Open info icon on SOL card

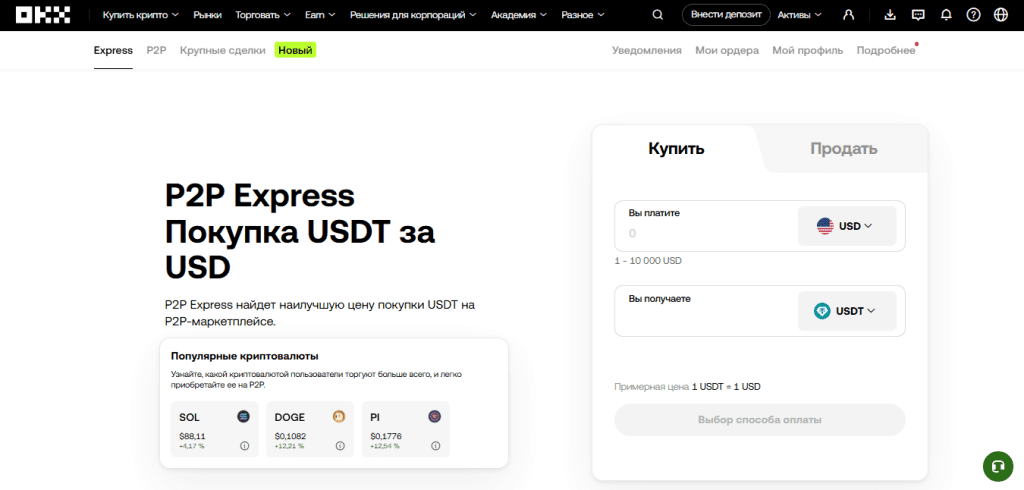[245, 446]
